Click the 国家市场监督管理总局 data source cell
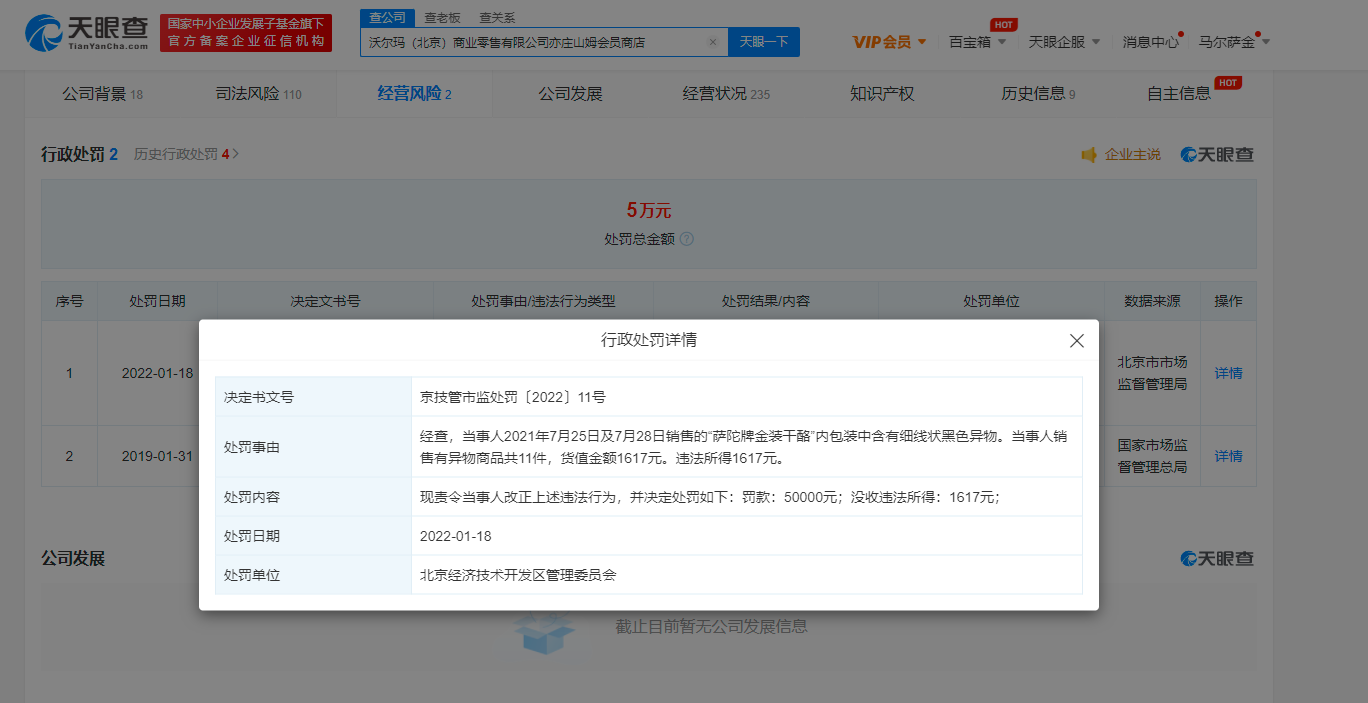The image size is (1368, 703). click(x=1152, y=455)
